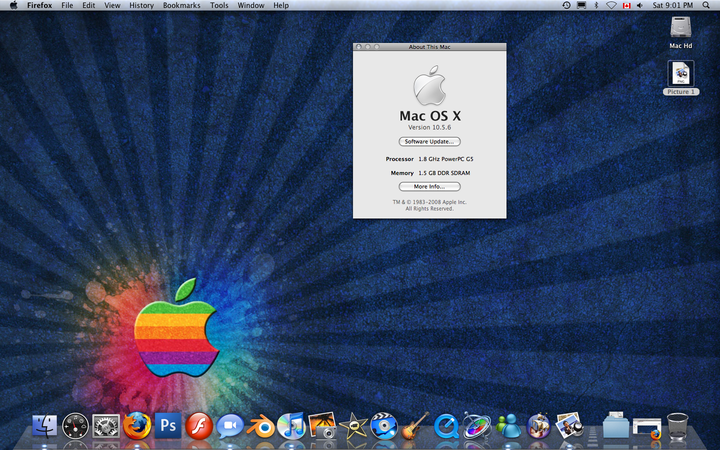The height and width of the screenshot is (450, 720).
Task: Open the Bookmarks menu
Action: coord(182,6)
